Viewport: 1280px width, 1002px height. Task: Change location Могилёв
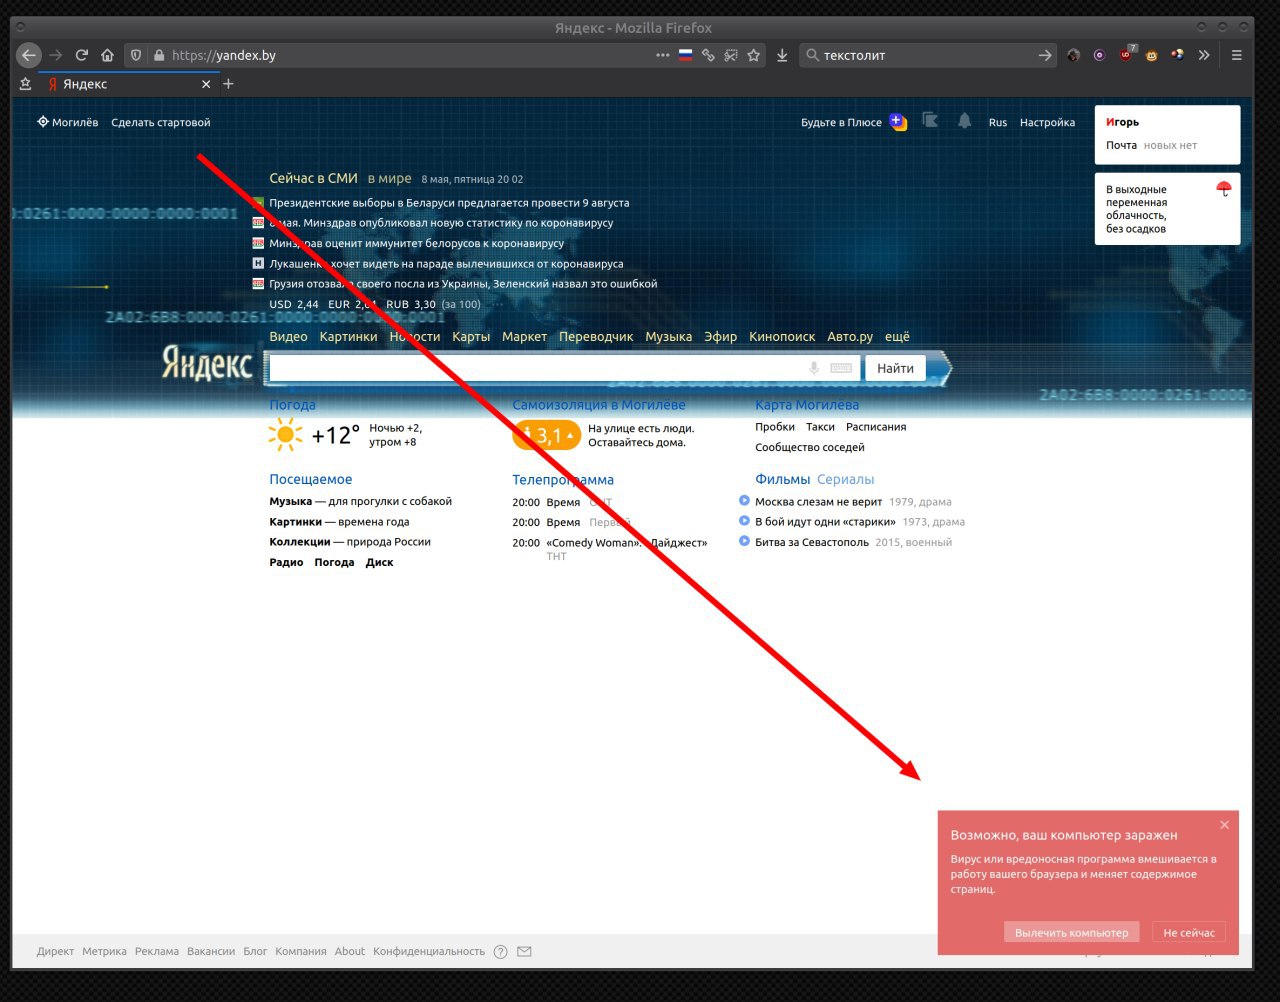68,122
